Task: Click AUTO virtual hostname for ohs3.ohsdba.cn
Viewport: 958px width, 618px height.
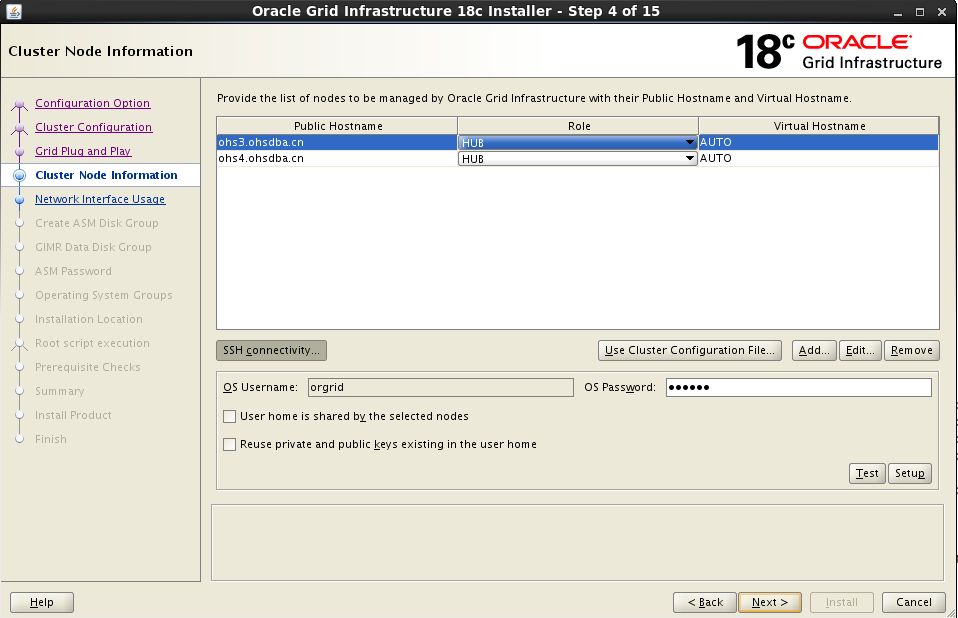Action: [818, 142]
